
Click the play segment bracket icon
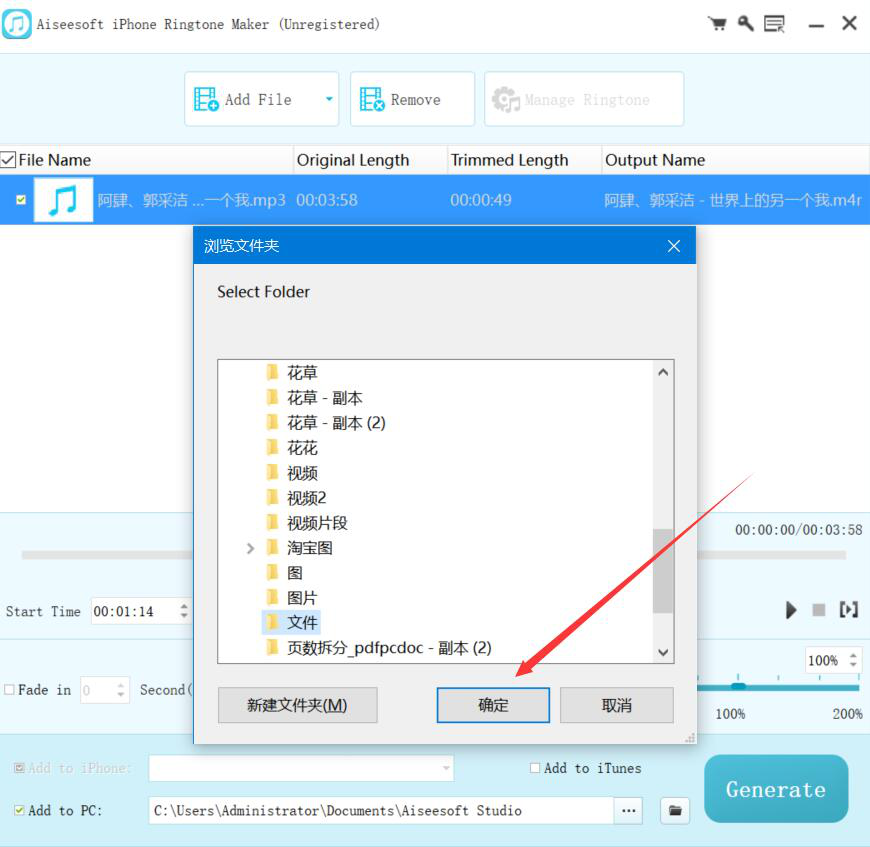click(848, 610)
